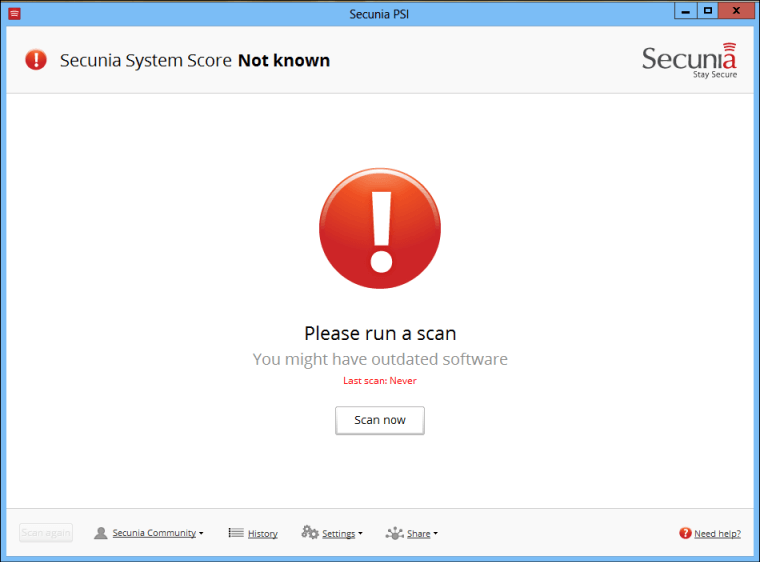Minimize the Secunia PSI window
The width and height of the screenshot is (760, 562).
click(685, 11)
